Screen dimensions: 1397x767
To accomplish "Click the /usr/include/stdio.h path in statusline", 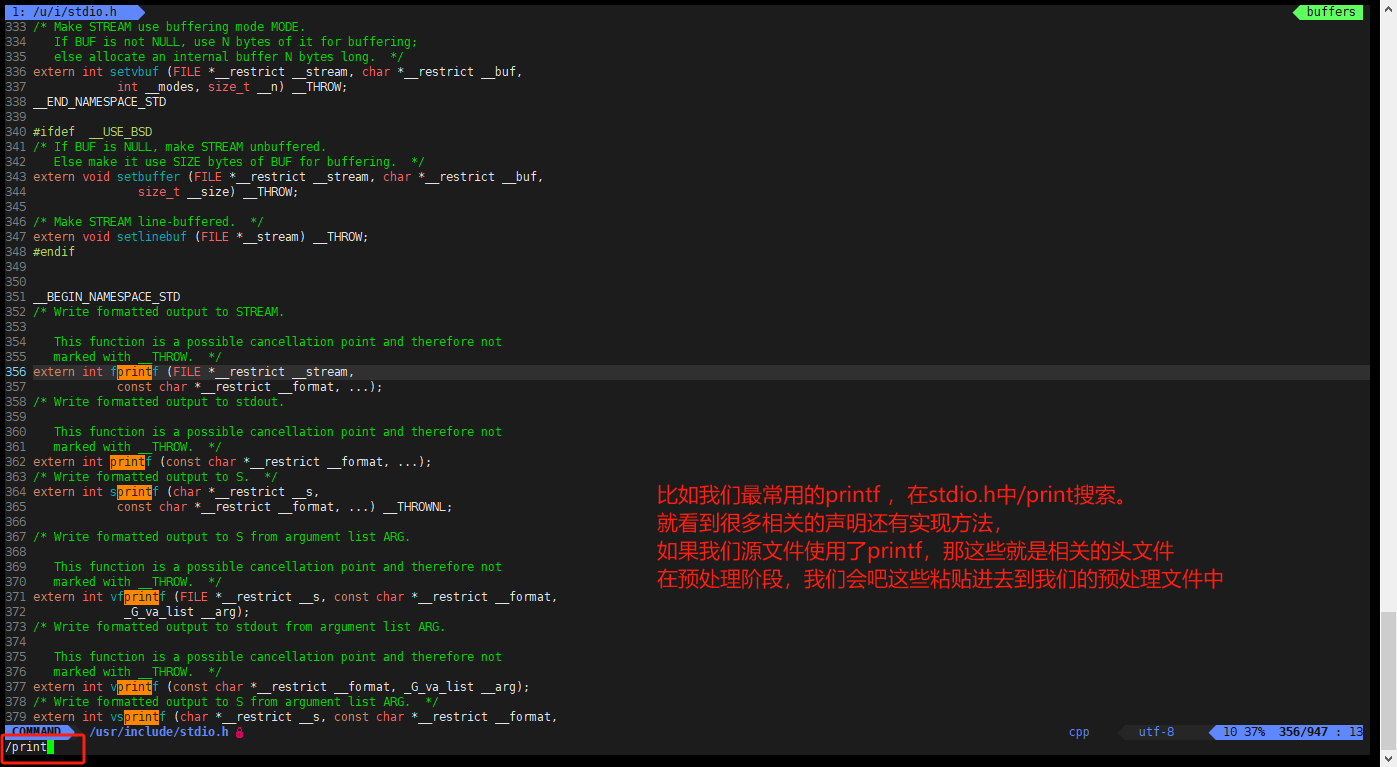I will [x=159, y=732].
